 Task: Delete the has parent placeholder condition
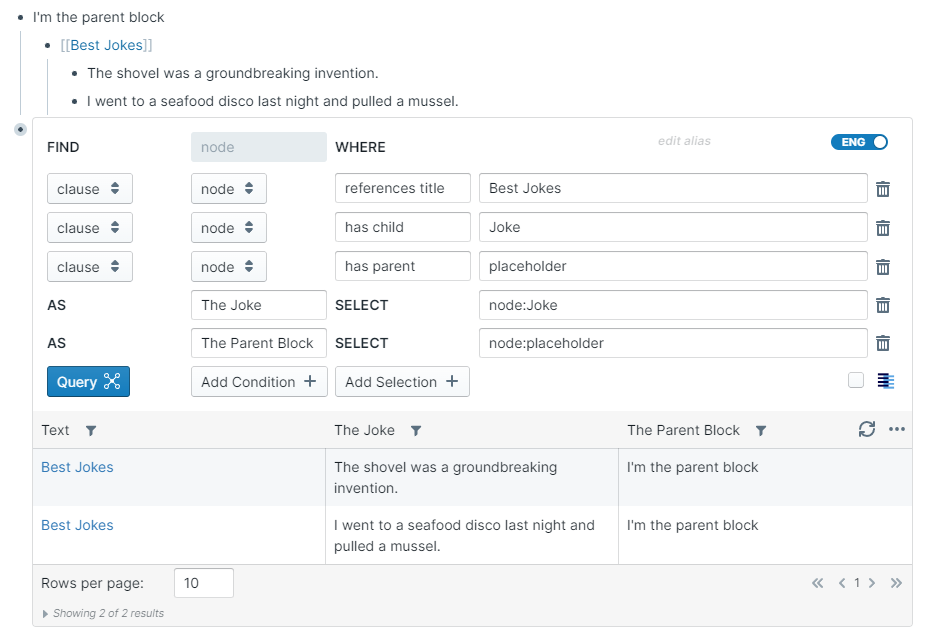coord(883,267)
